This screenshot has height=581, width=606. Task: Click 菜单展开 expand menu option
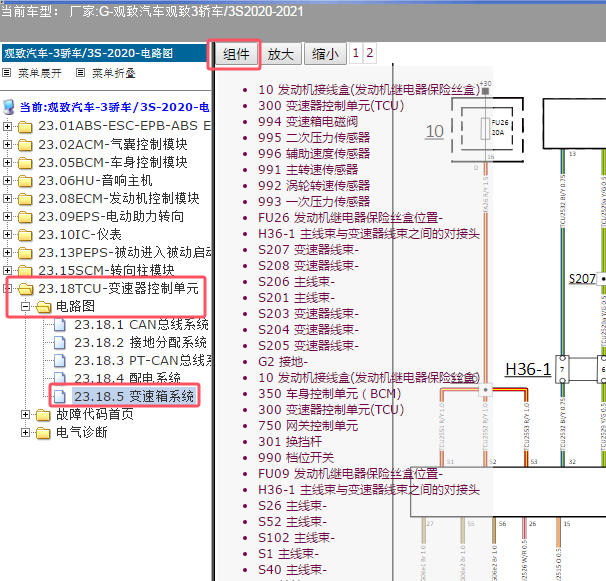(40, 73)
